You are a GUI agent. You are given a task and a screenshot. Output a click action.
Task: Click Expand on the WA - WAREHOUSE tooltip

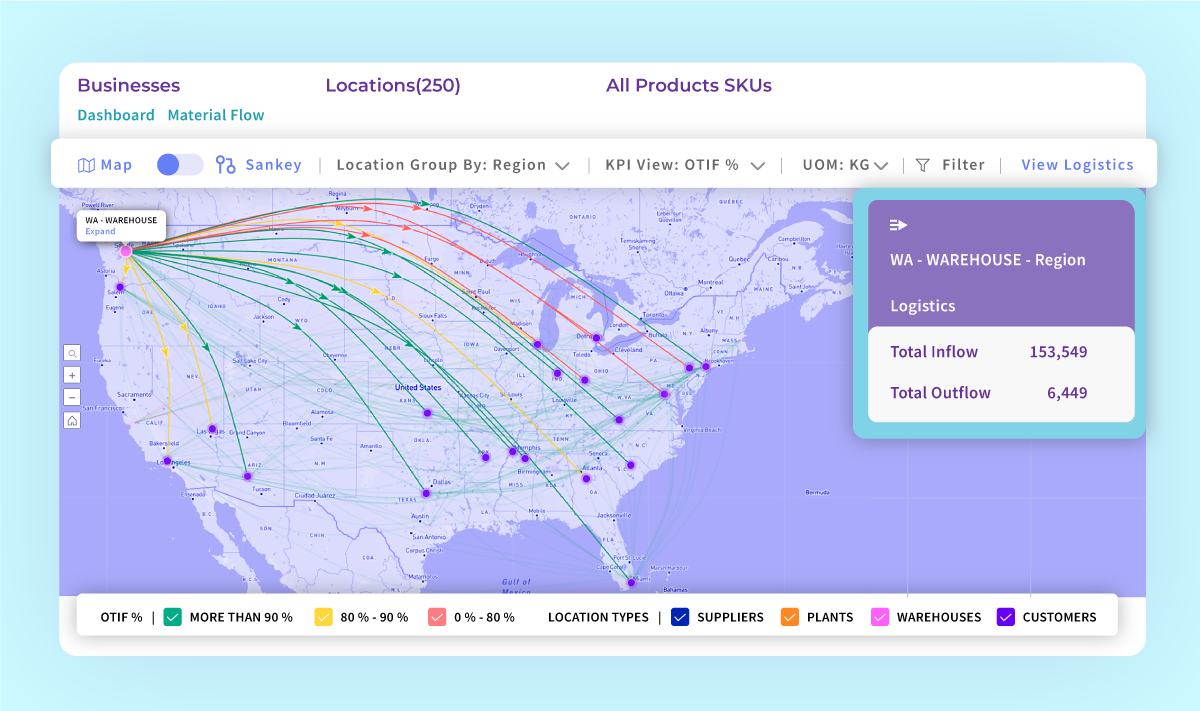98,232
